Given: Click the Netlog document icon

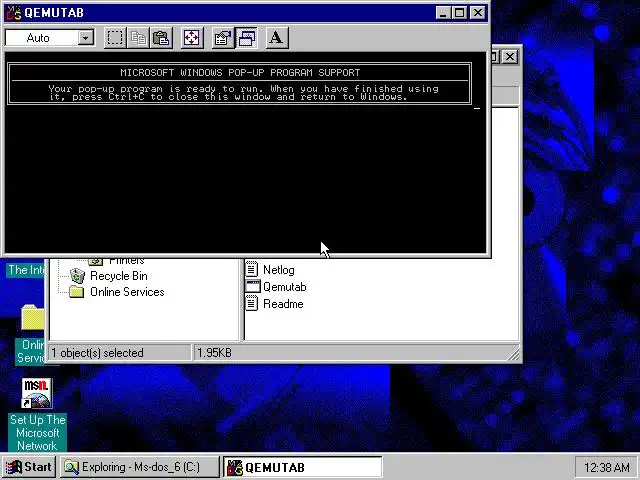Looking at the screenshot, I should tap(252, 269).
